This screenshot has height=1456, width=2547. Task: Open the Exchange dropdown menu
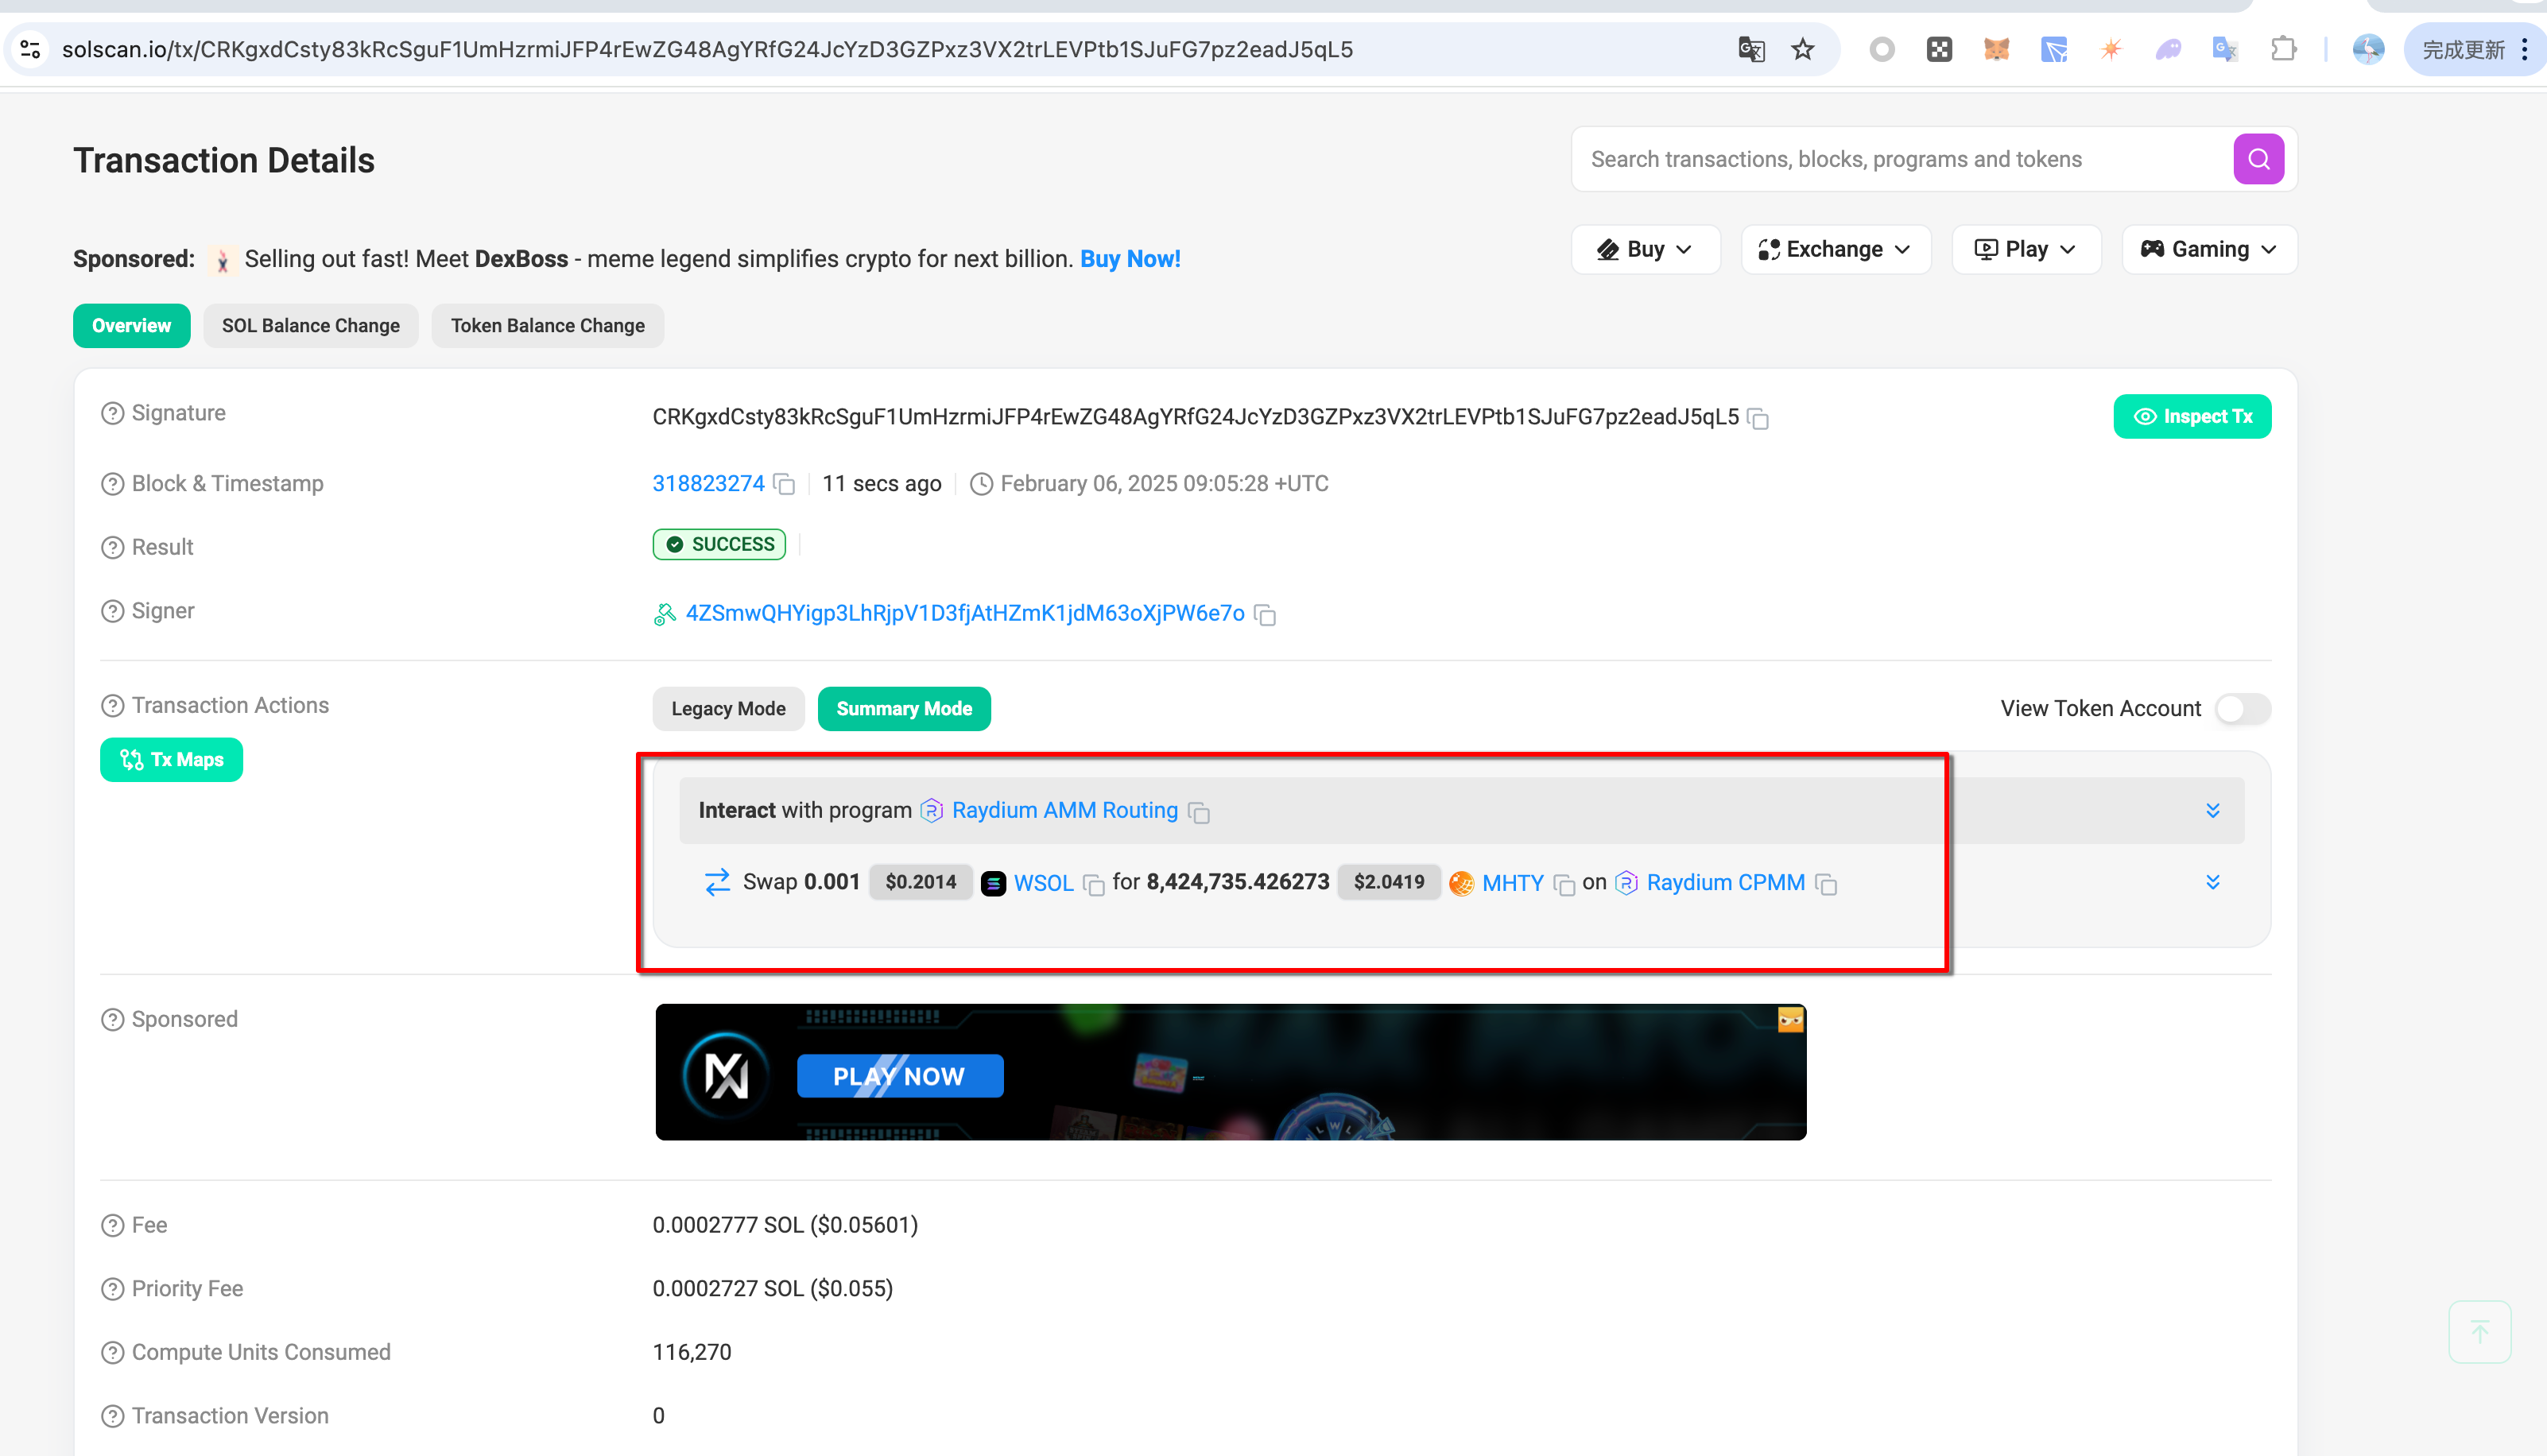click(1835, 249)
